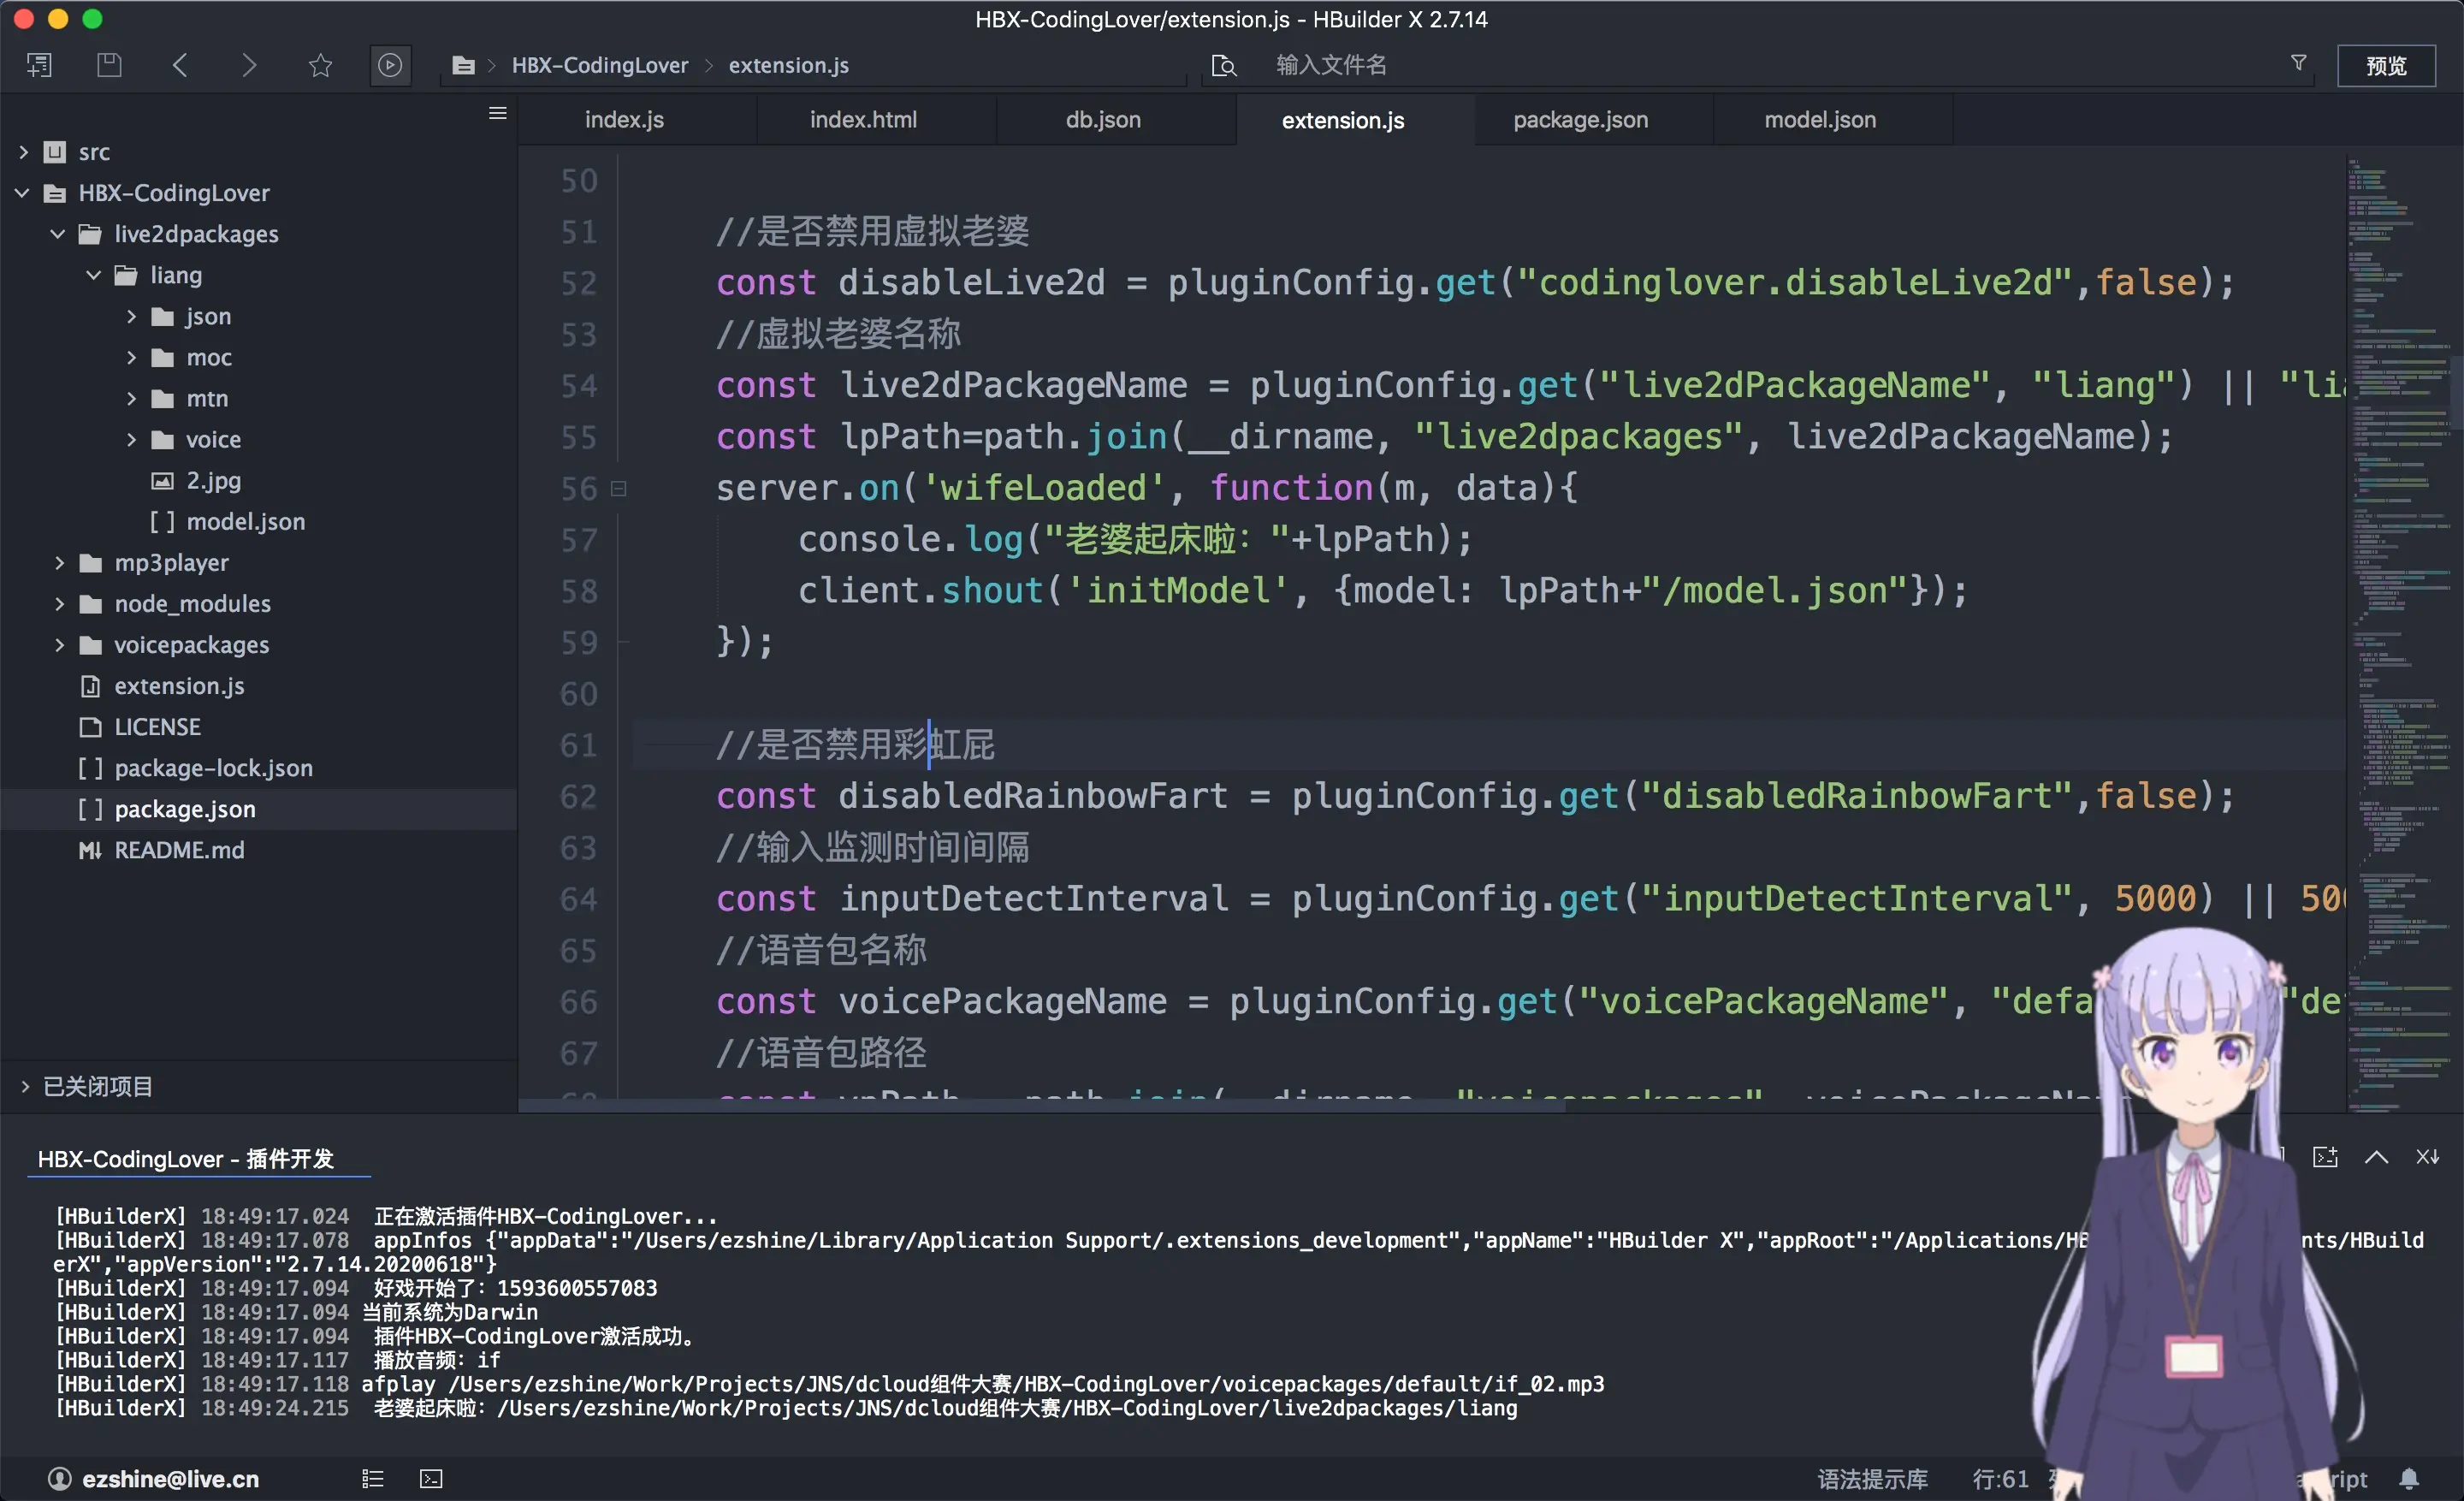The image size is (2464, 1501).
Task: Toggle the sidebar hamburger menu icon
Action: tap(497, 113)
